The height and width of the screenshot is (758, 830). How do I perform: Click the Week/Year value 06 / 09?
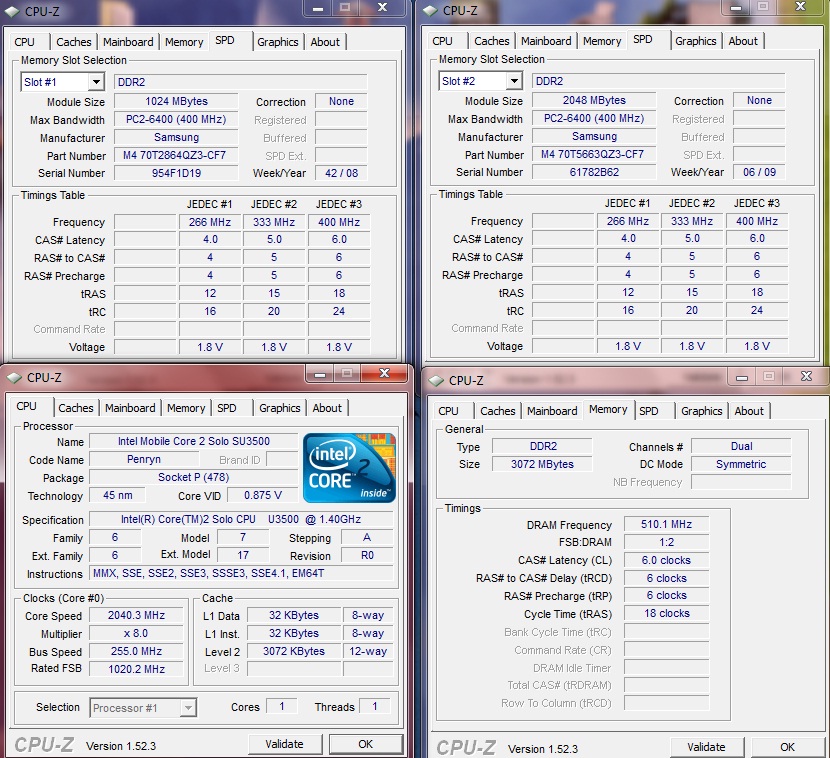tap(759, 172)
